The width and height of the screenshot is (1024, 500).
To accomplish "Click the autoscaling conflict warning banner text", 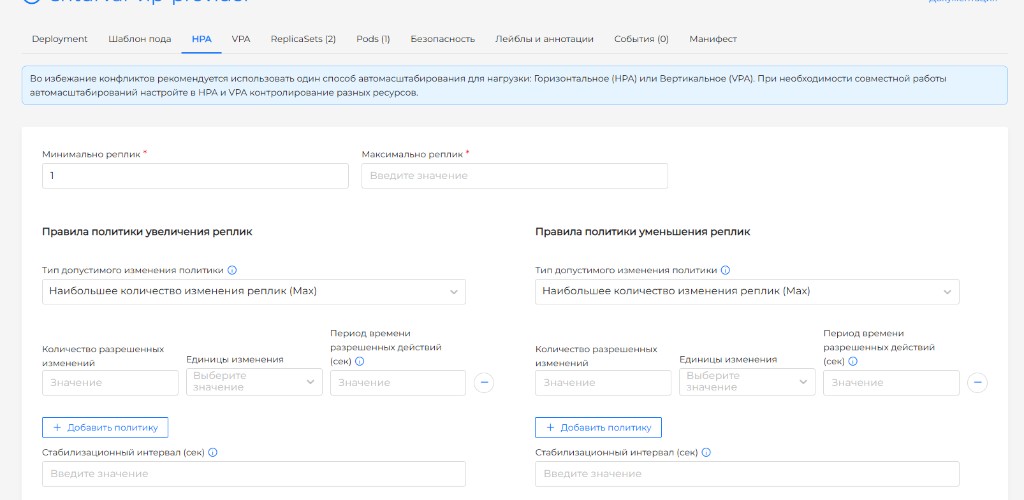I will tap(488, 86).
